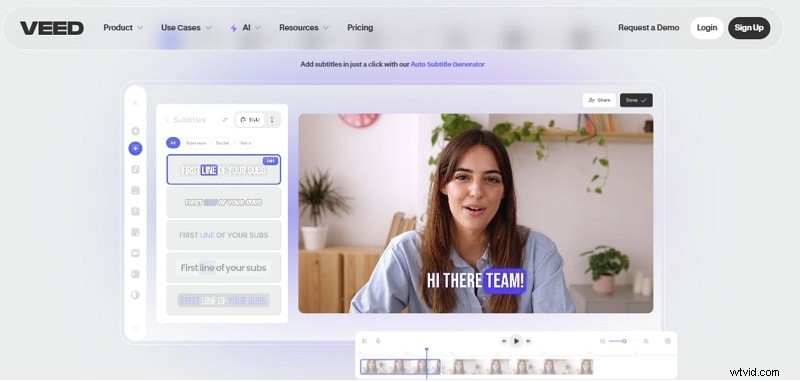Click the VEED logo
Image resolution: width=800 pixels, height=382 pixels.
52,28
